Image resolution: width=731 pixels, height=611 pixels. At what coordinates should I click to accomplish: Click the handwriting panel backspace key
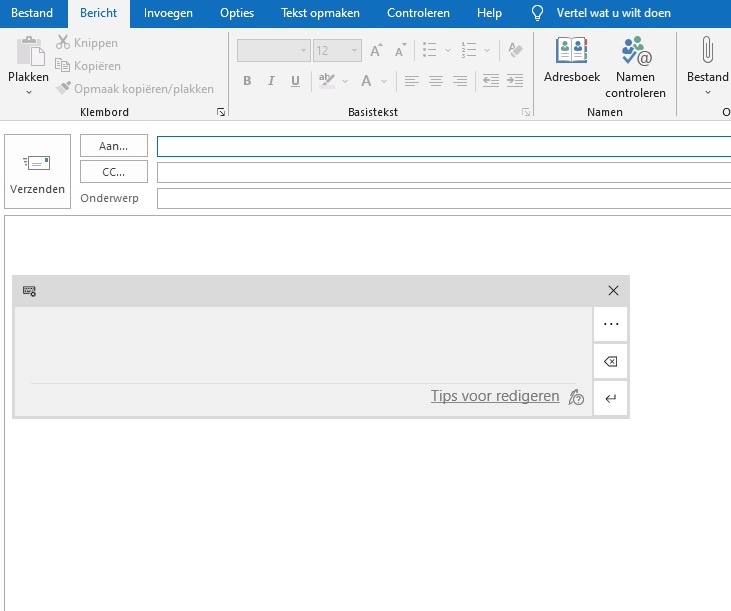click(x=611, y=362)
